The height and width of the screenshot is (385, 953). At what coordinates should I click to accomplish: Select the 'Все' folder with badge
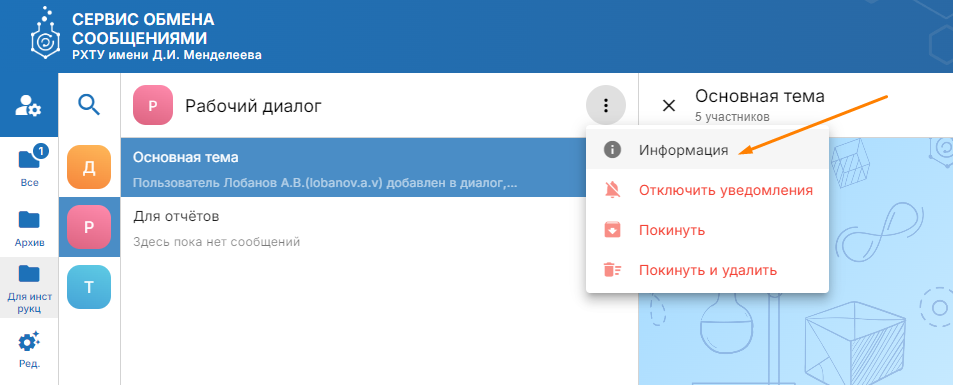(29, 166)
